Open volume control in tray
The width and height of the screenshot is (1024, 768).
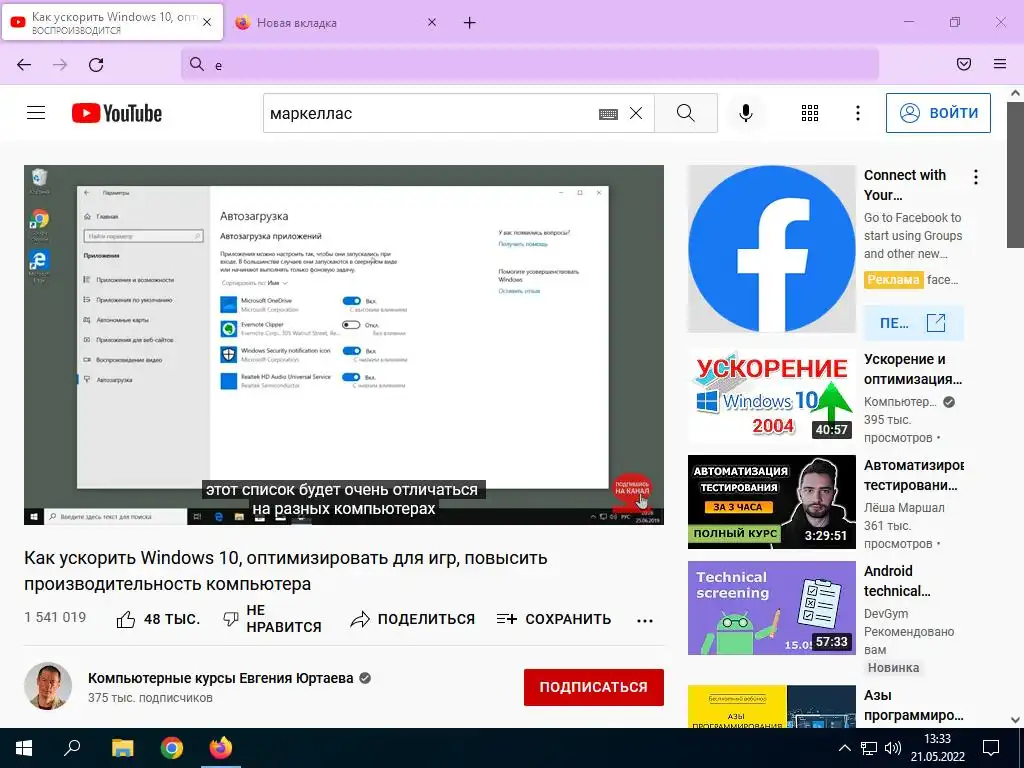[x=892, y=748]
